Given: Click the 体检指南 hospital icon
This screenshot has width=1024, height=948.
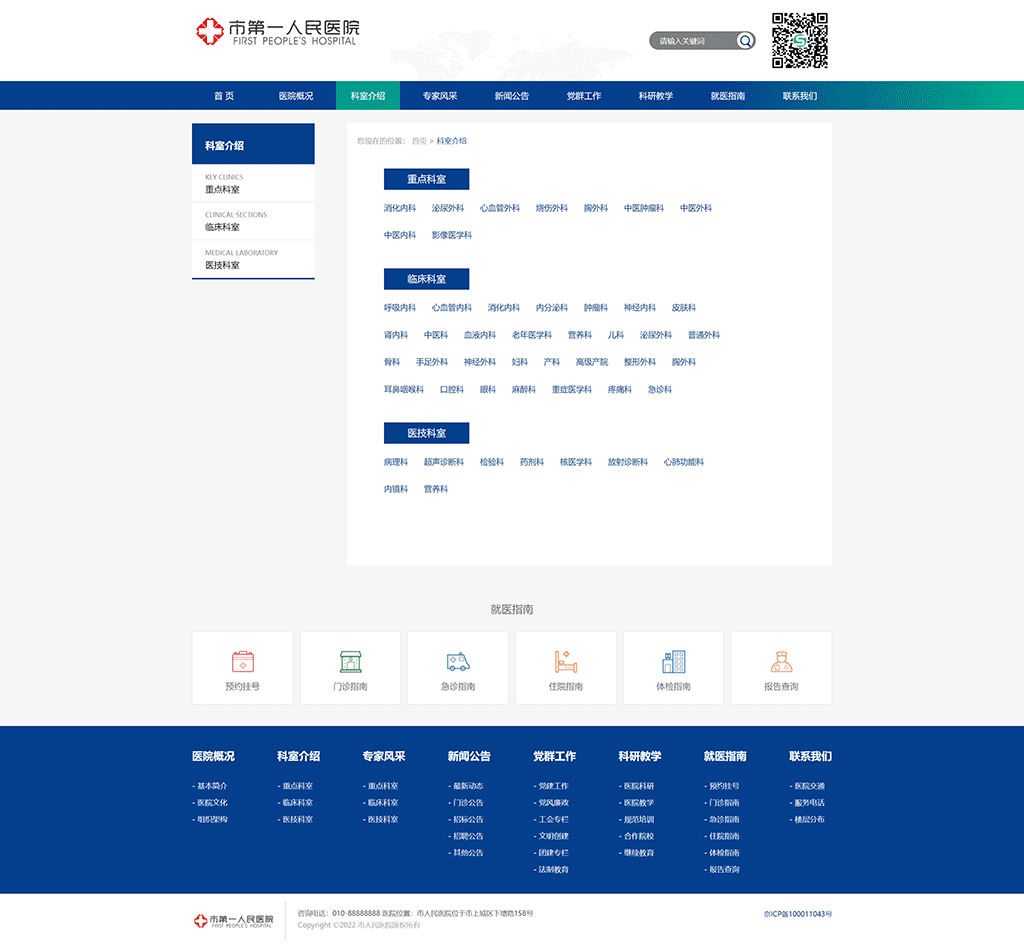Looking at the screenshot, I should point(673,661).
